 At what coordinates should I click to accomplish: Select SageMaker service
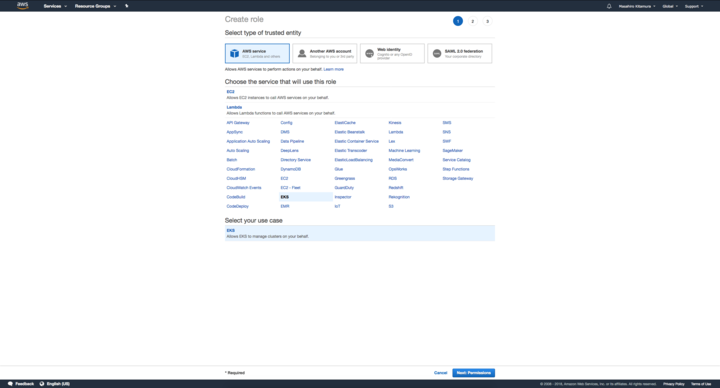pyautogui.click(x=452, y=151)
